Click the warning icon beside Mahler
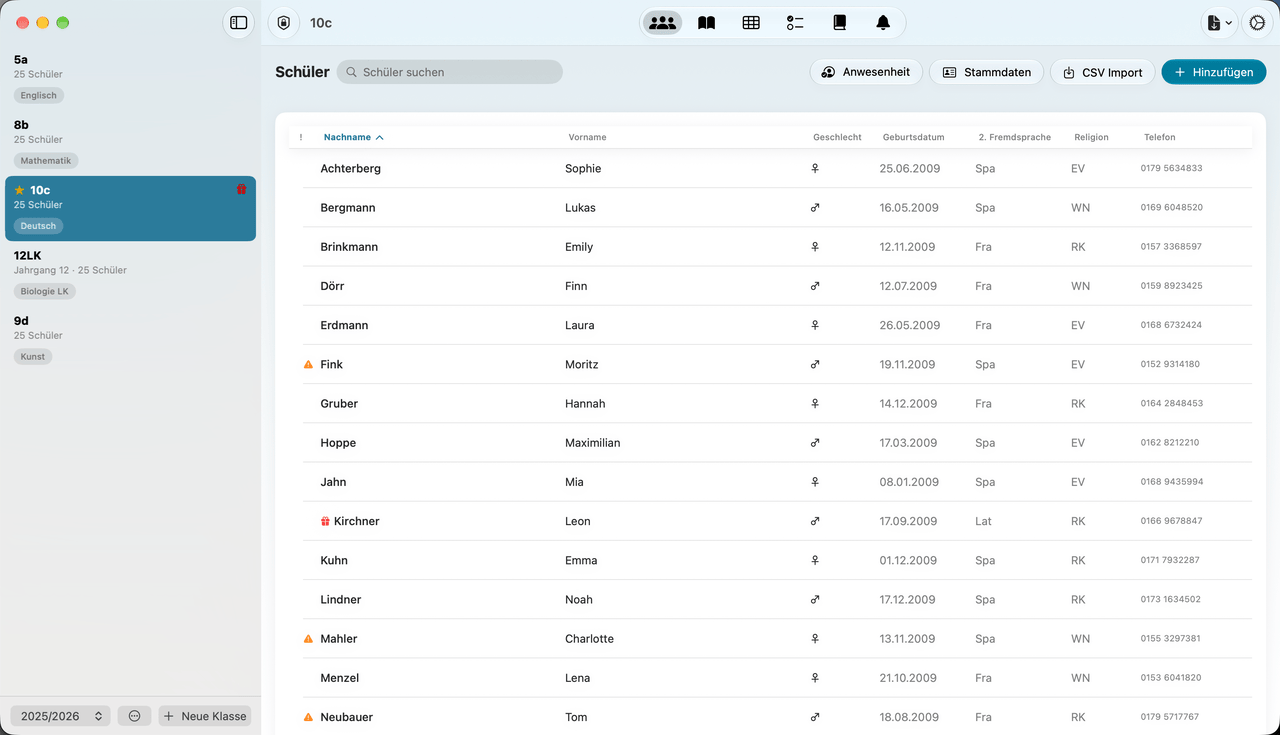 tap(308, 639)
